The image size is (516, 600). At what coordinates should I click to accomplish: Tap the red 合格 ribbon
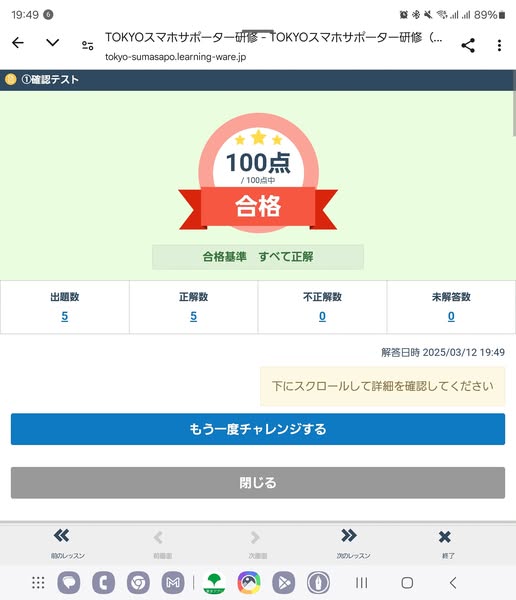[x=258, y=207]
